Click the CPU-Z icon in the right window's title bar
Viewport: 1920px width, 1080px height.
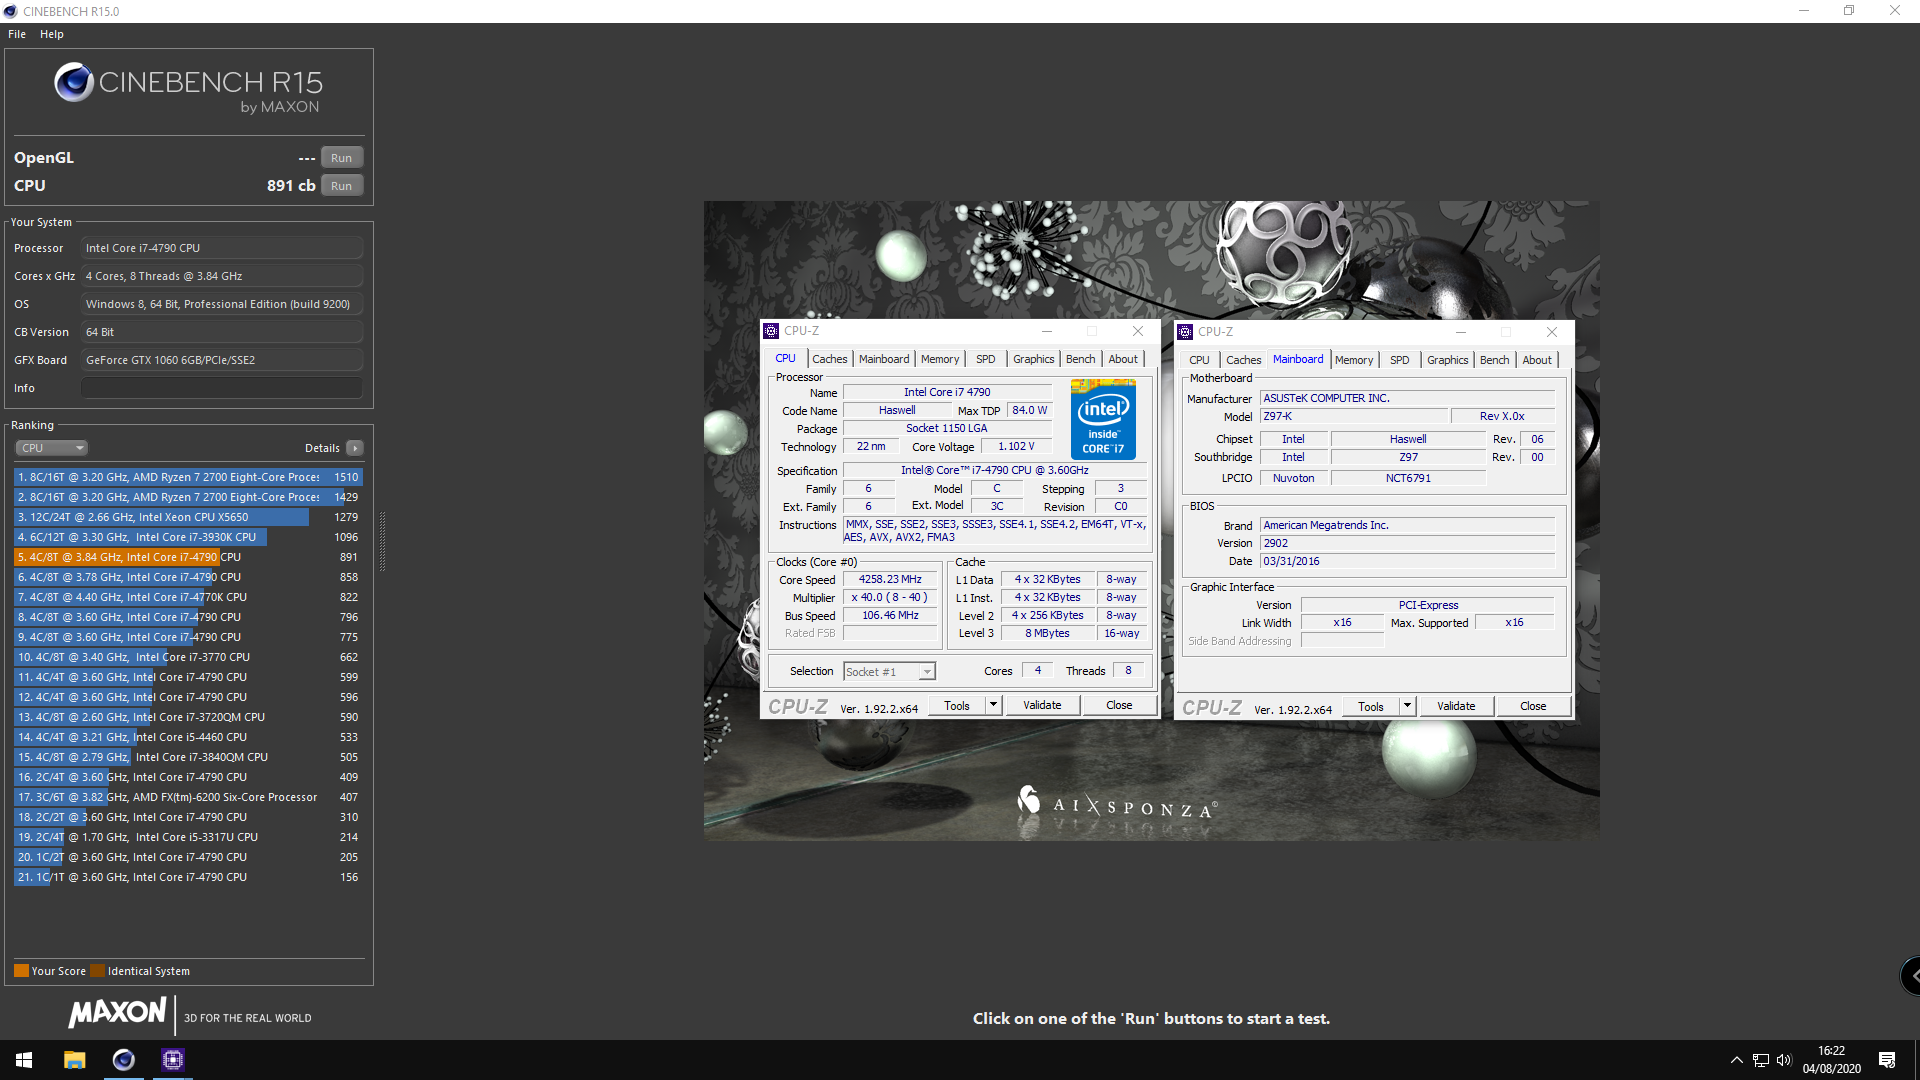(x=1185, y=332)
